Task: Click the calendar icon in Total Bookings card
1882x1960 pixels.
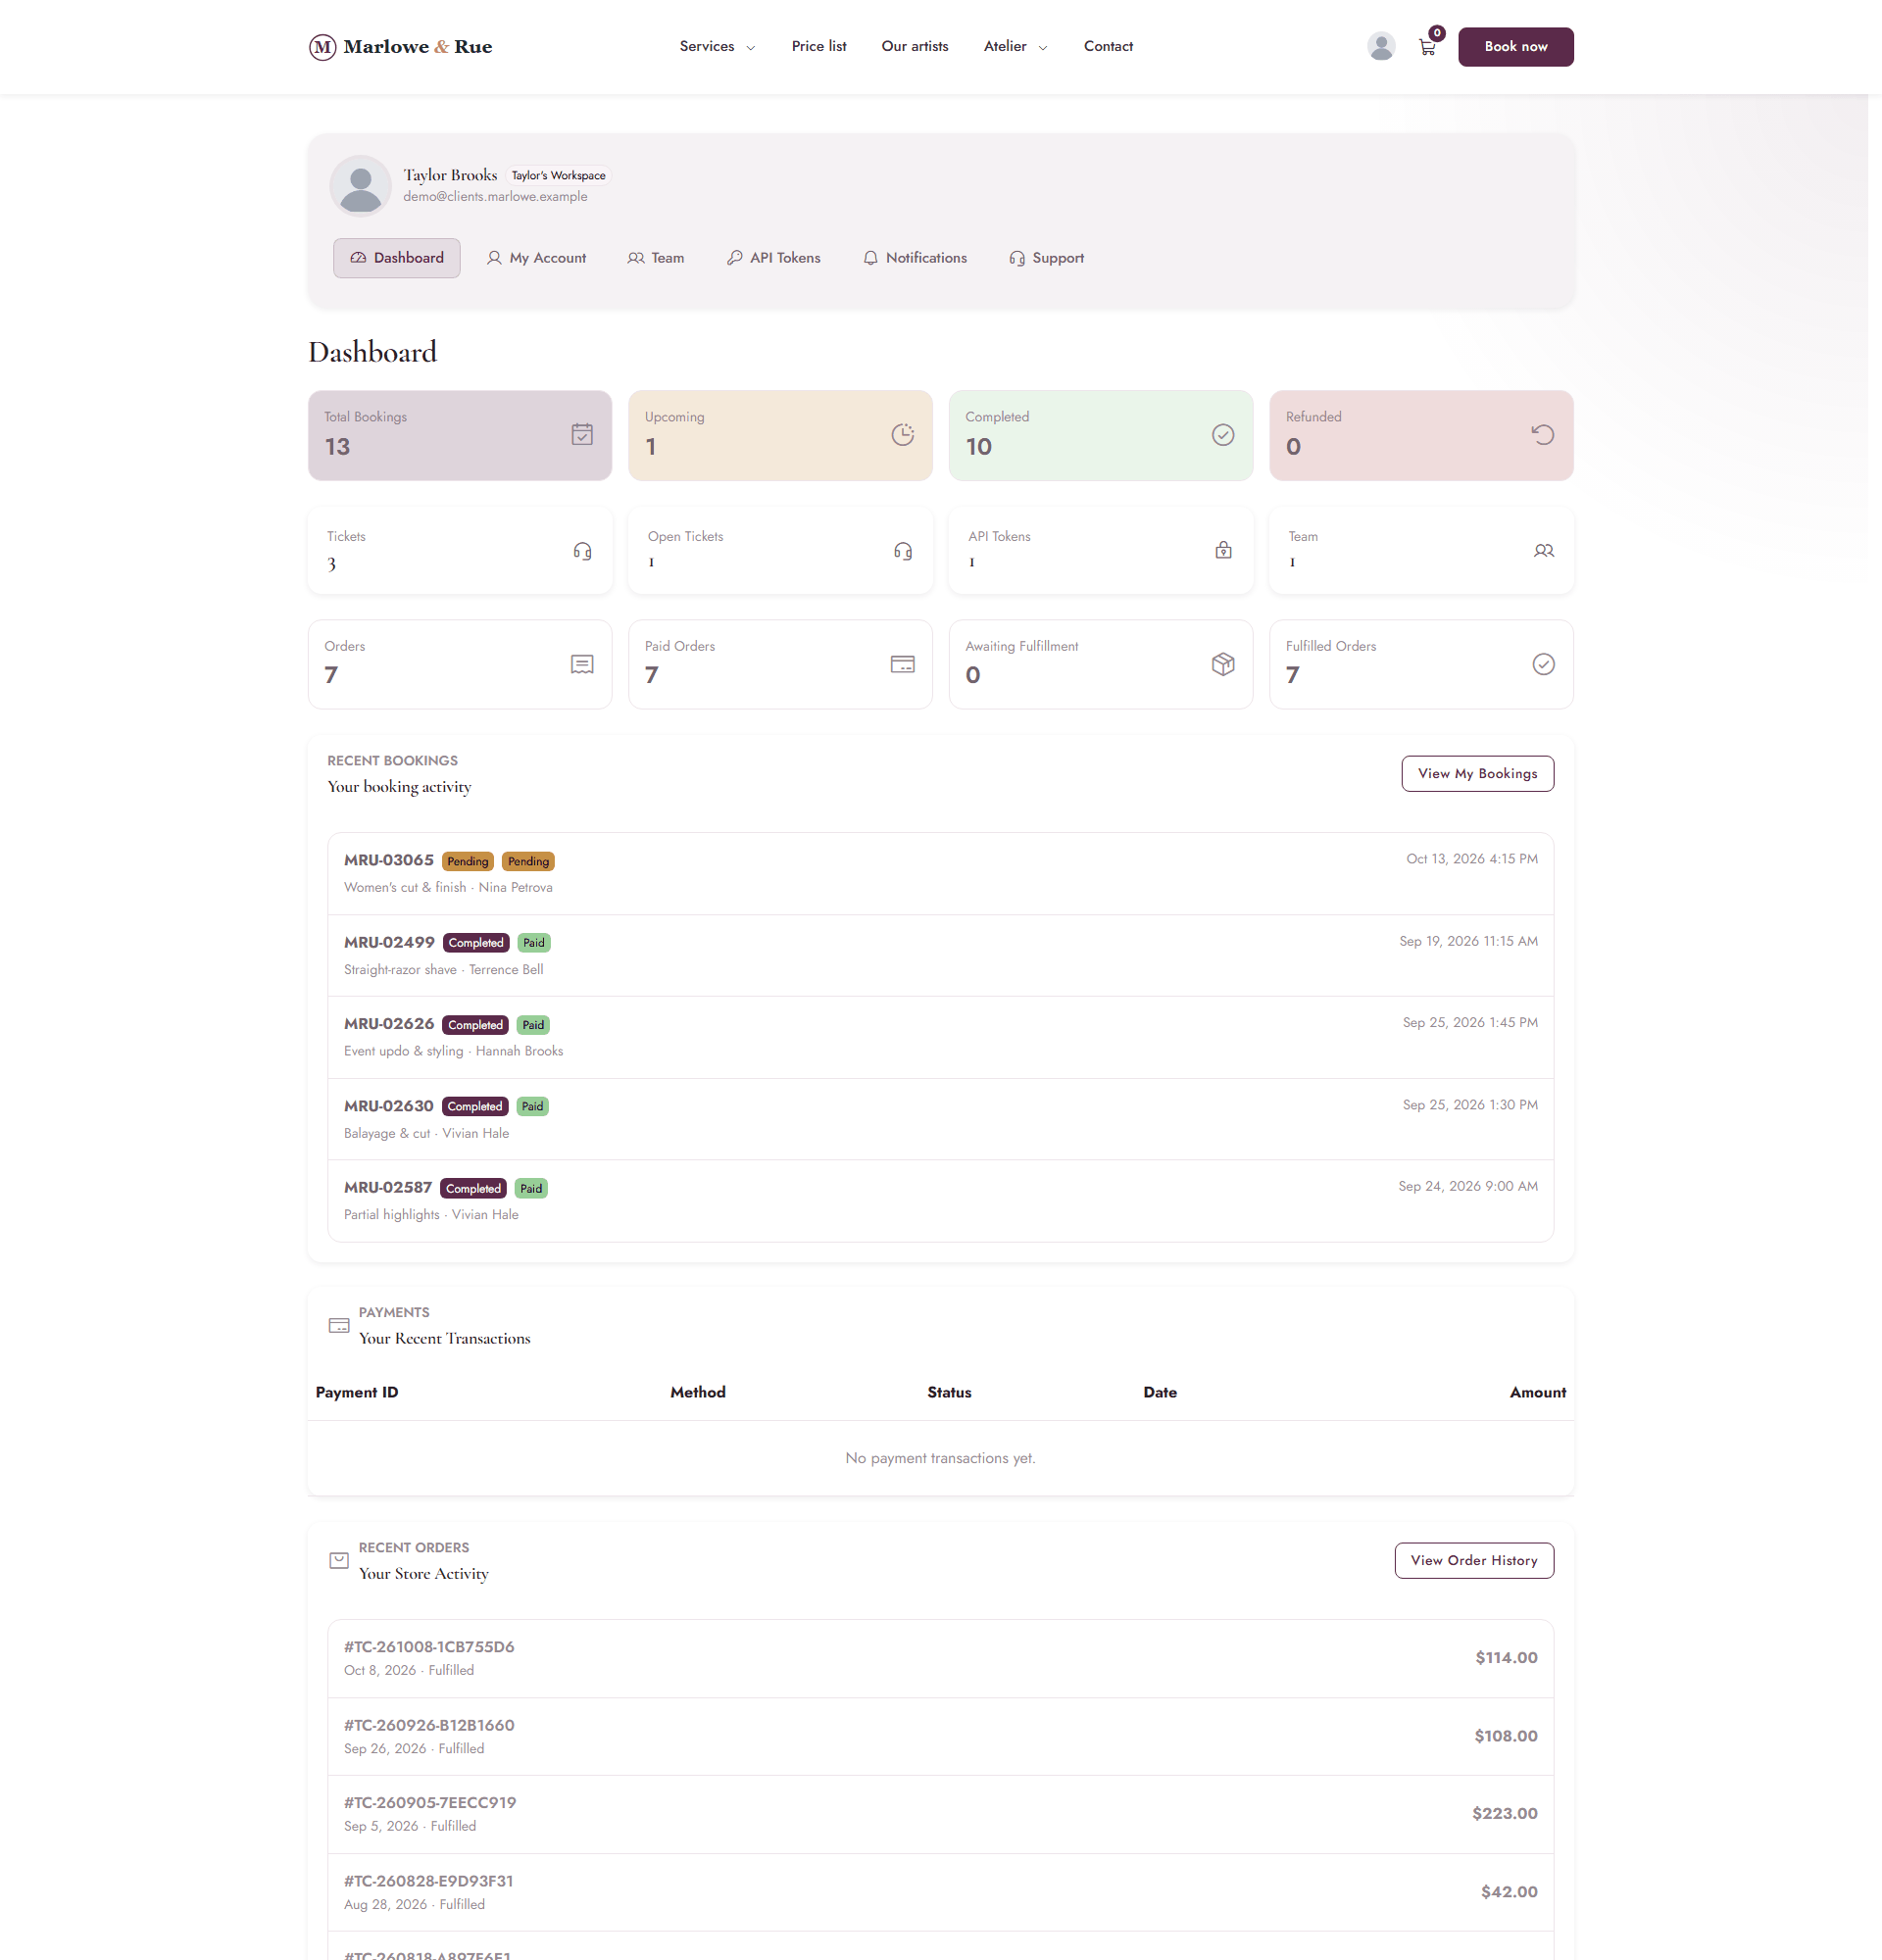Action: coord(582,434)
